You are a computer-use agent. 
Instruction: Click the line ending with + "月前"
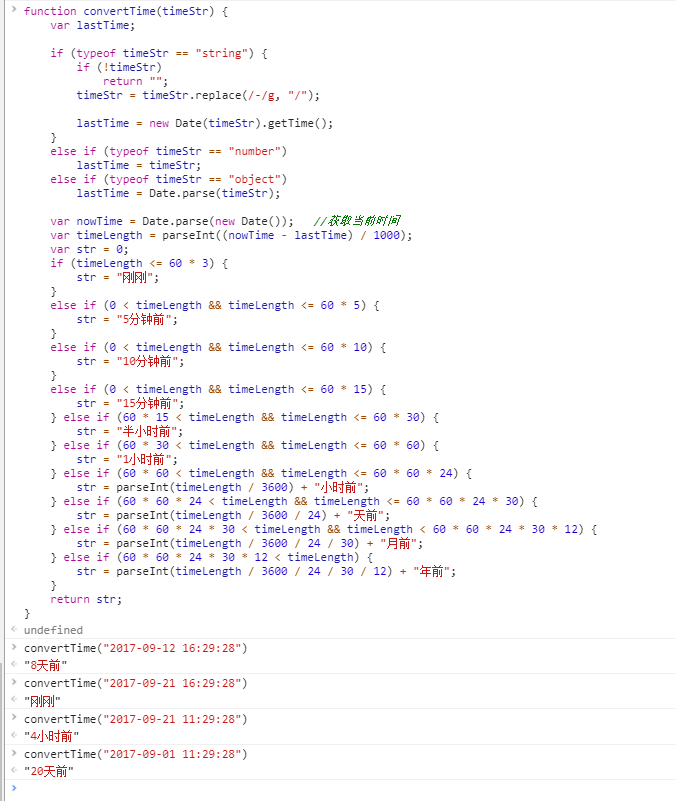(250, 544)
